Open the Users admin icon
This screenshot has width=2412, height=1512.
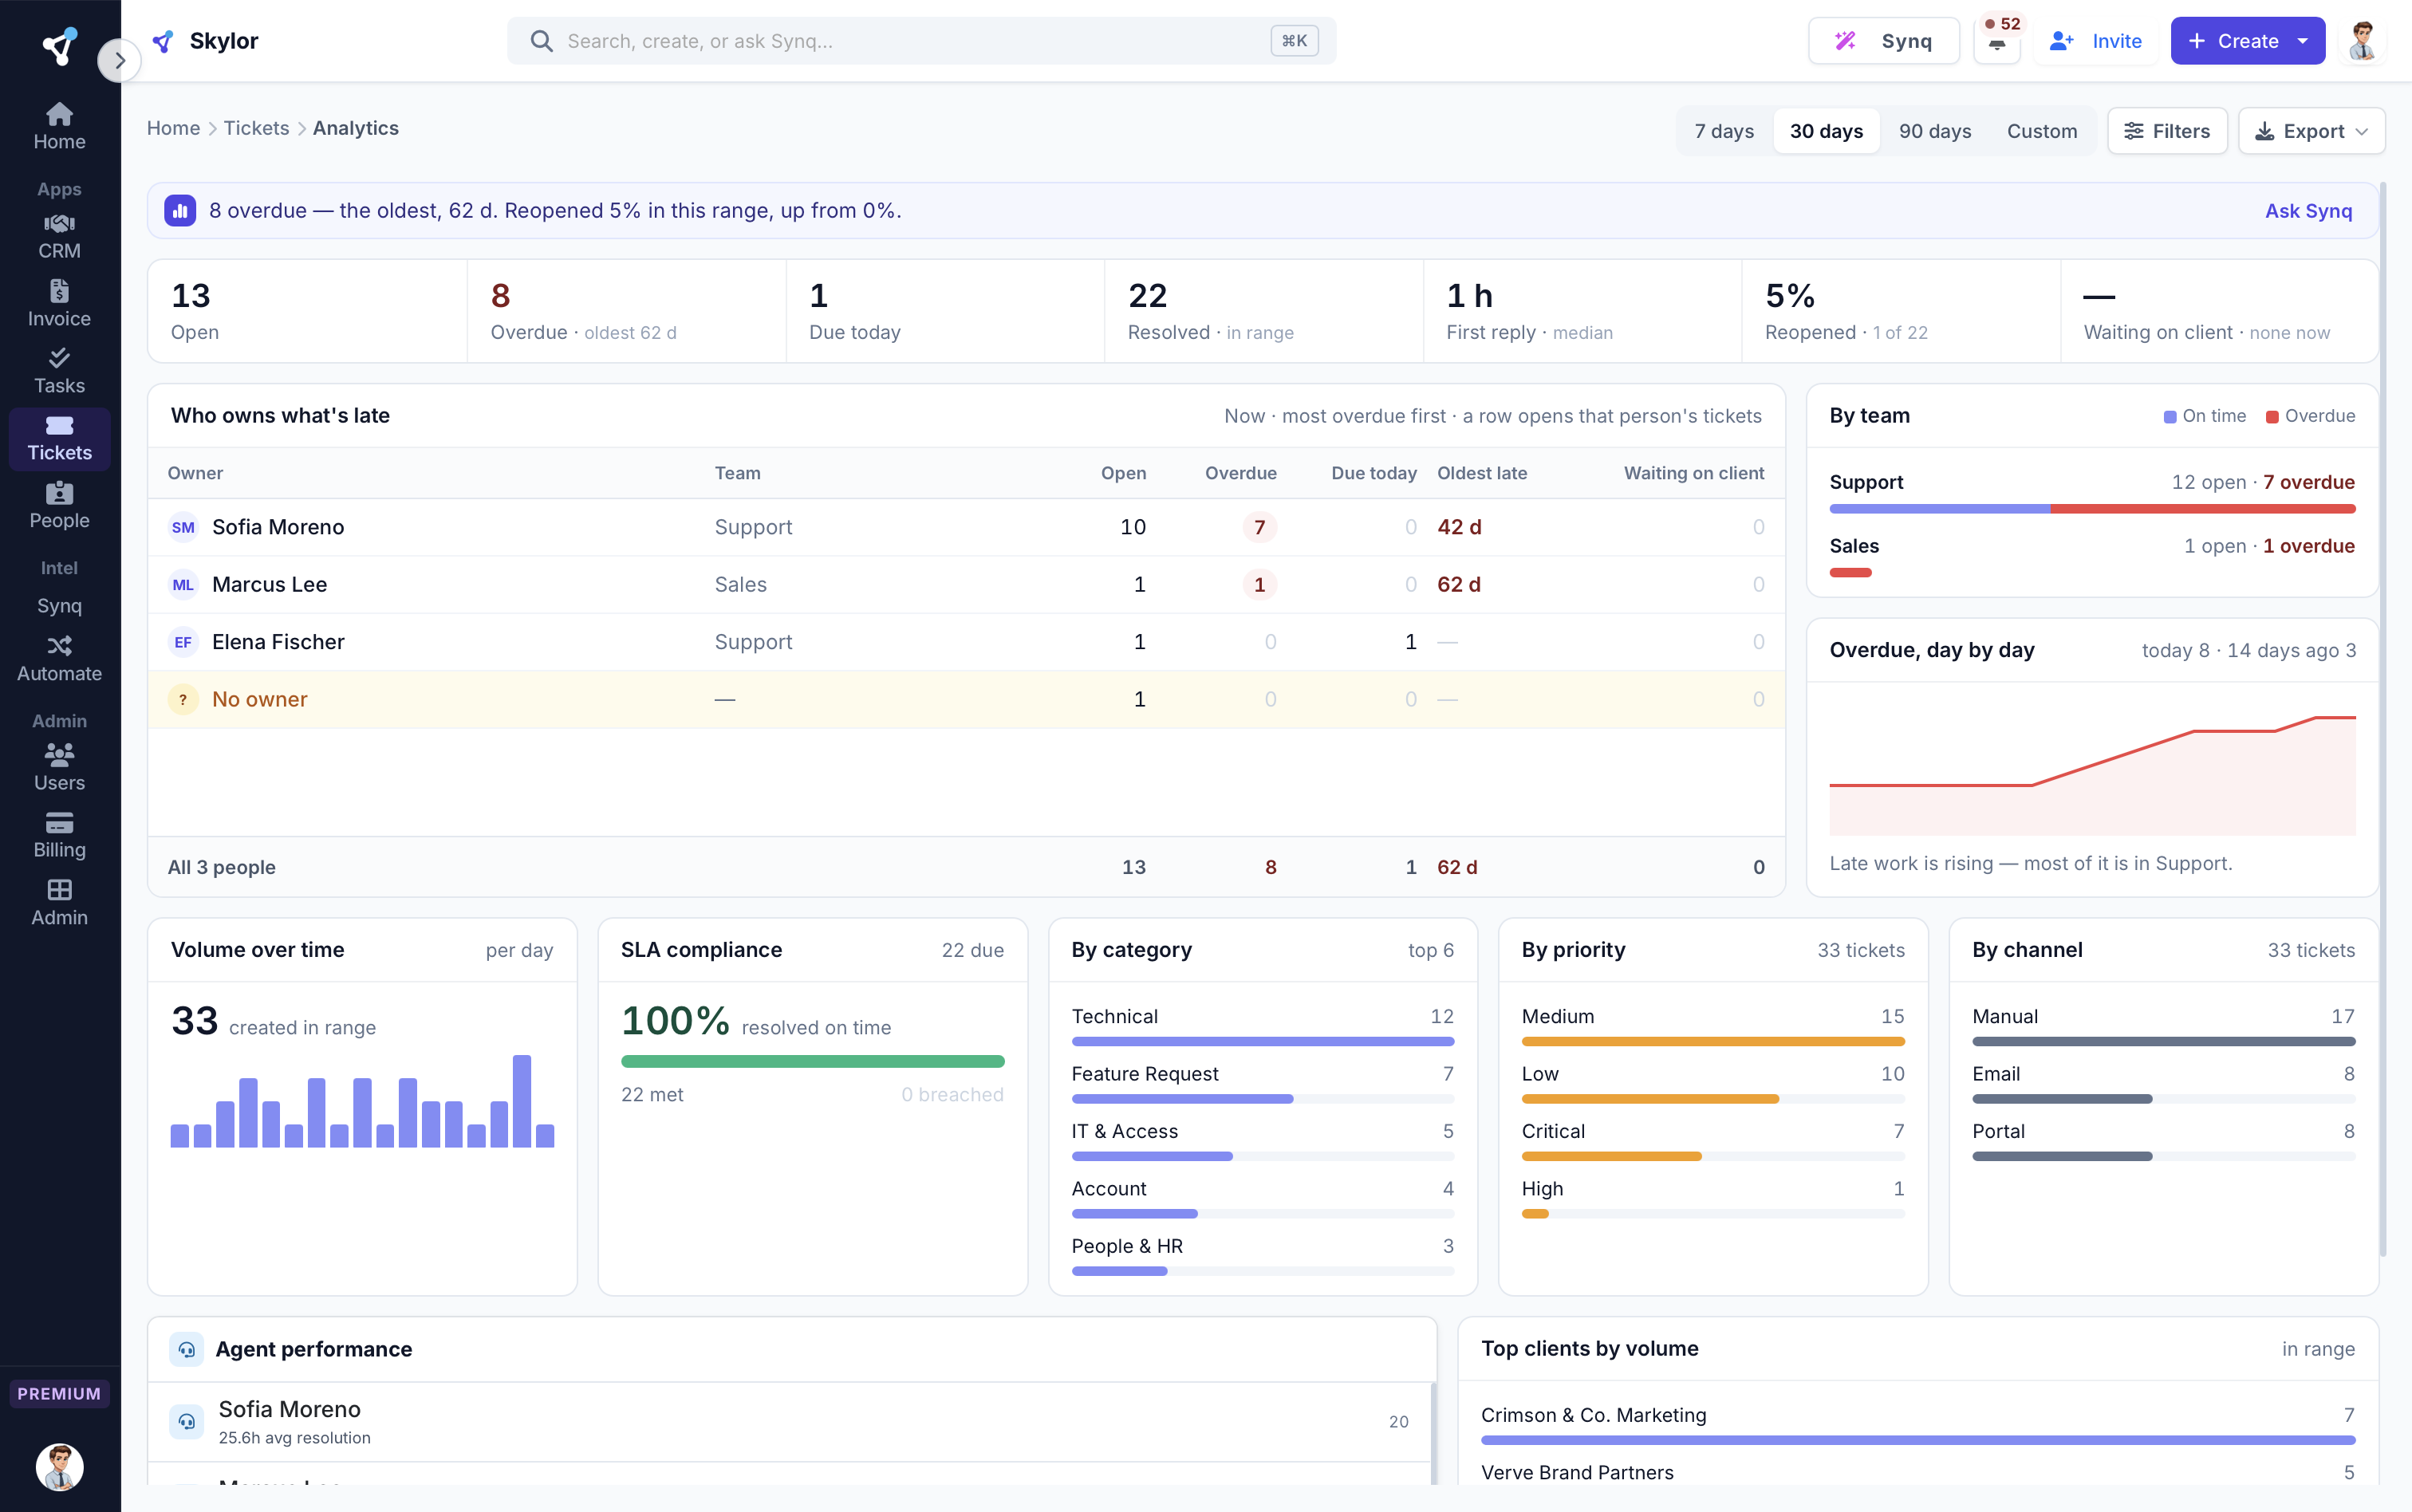pyautogui.click(x=59, y=767)
